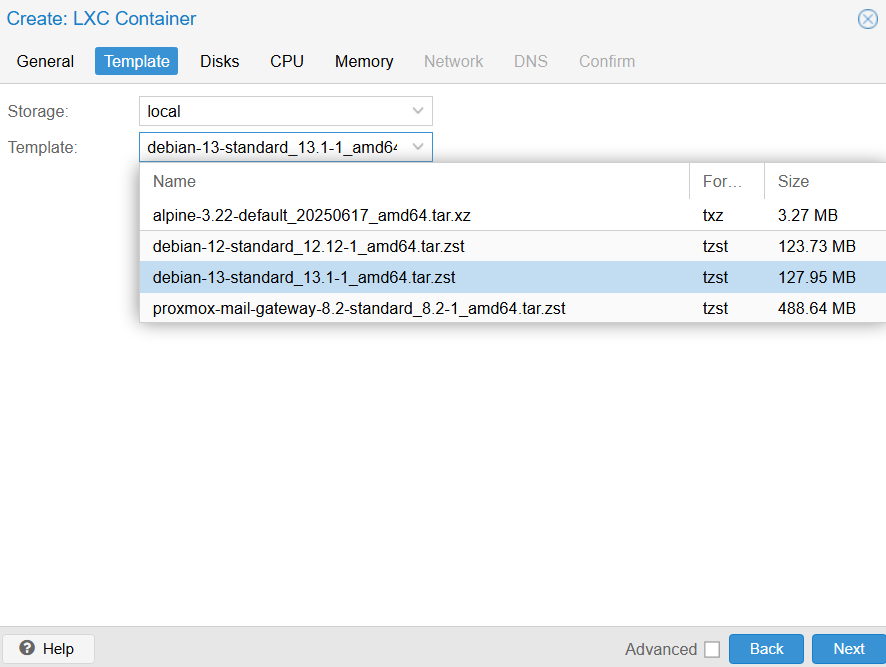This screenshot has width=886, height=667.
Task: Go to the CPU tab
Action: [x=287, y=61]
